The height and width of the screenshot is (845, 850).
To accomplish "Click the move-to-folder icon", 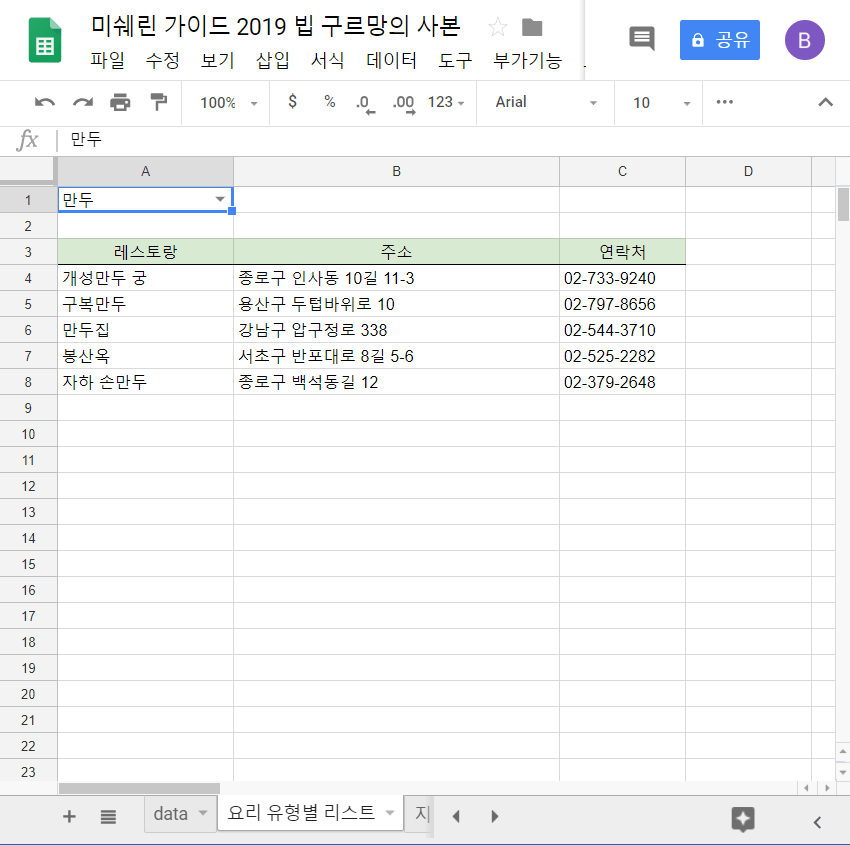I will point(533,27).
